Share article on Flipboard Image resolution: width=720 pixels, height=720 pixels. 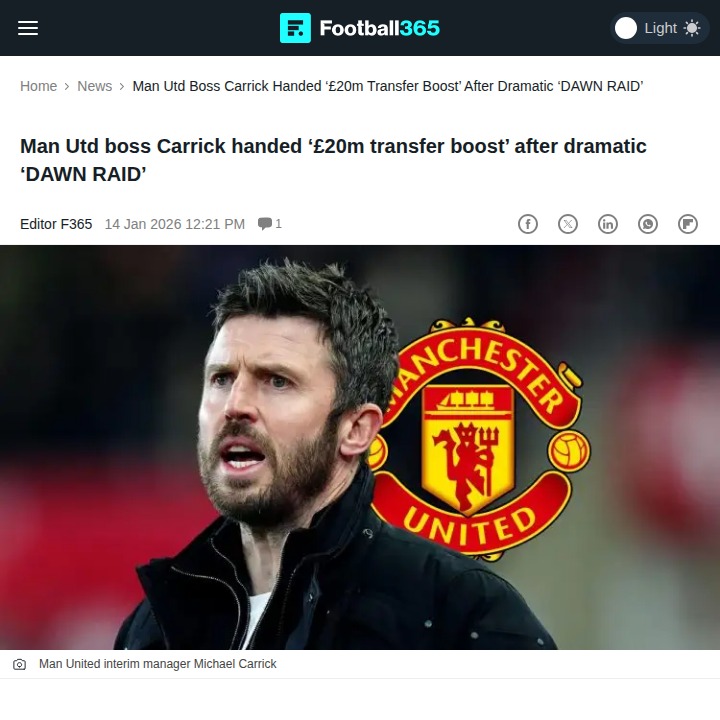[x=687, y=224]
